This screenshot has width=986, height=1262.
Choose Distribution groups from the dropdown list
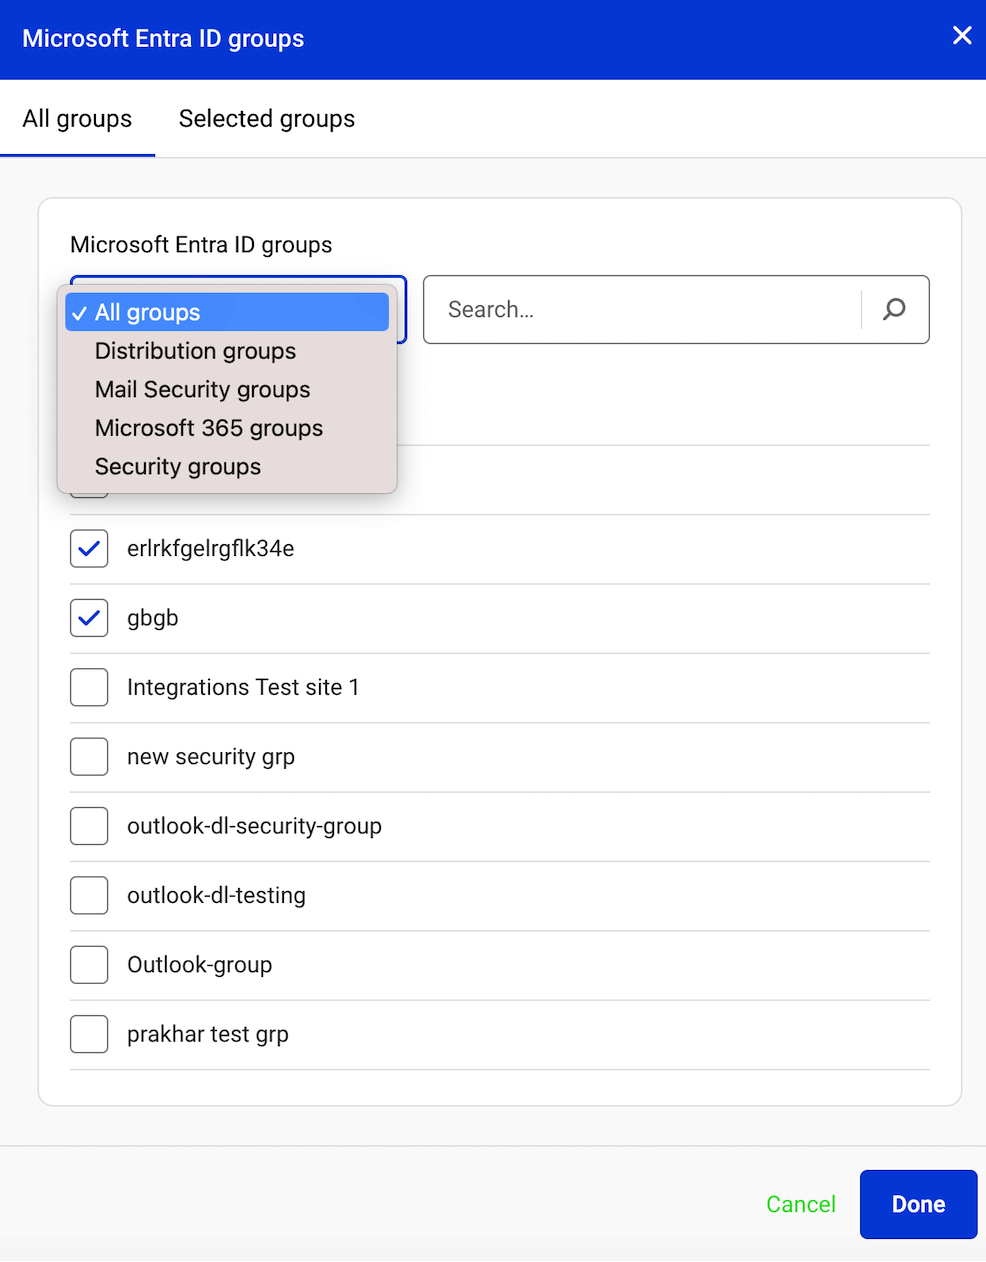pos(196,351)
